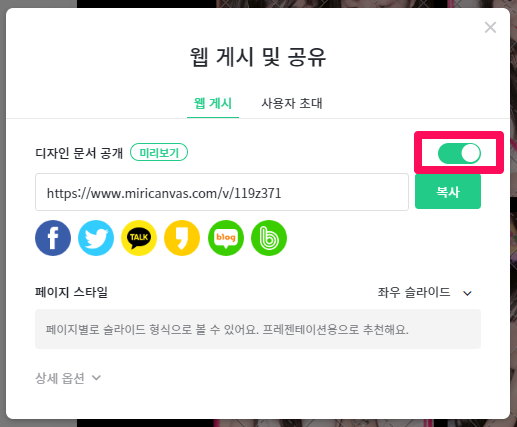Open the 좌우 슬라이드 page style dropdown

point(425,293)
